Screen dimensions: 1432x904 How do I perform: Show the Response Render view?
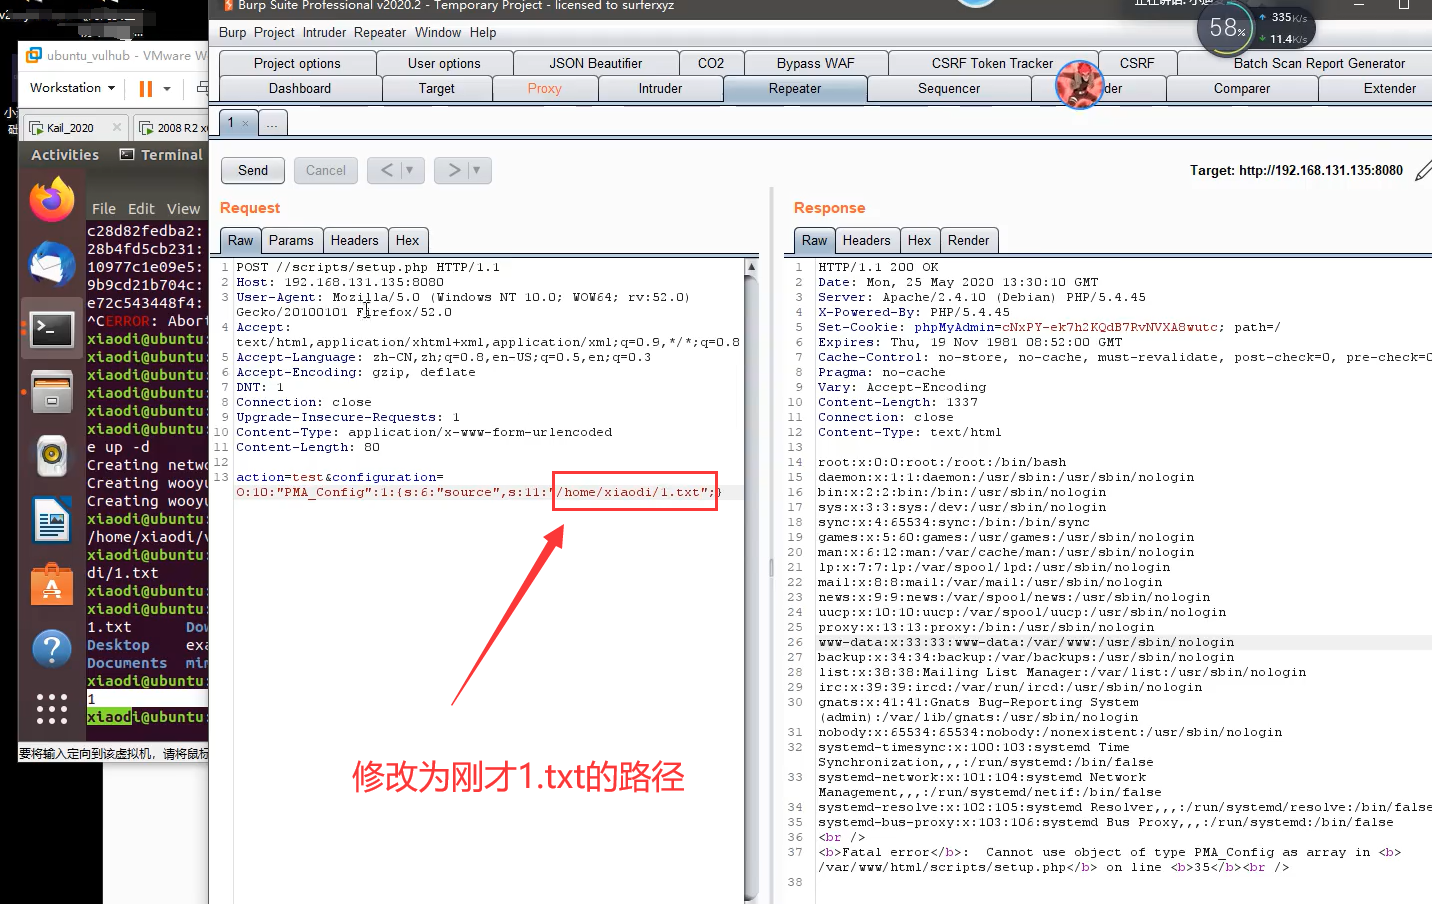pyautogui.click(x=969, y=240)
